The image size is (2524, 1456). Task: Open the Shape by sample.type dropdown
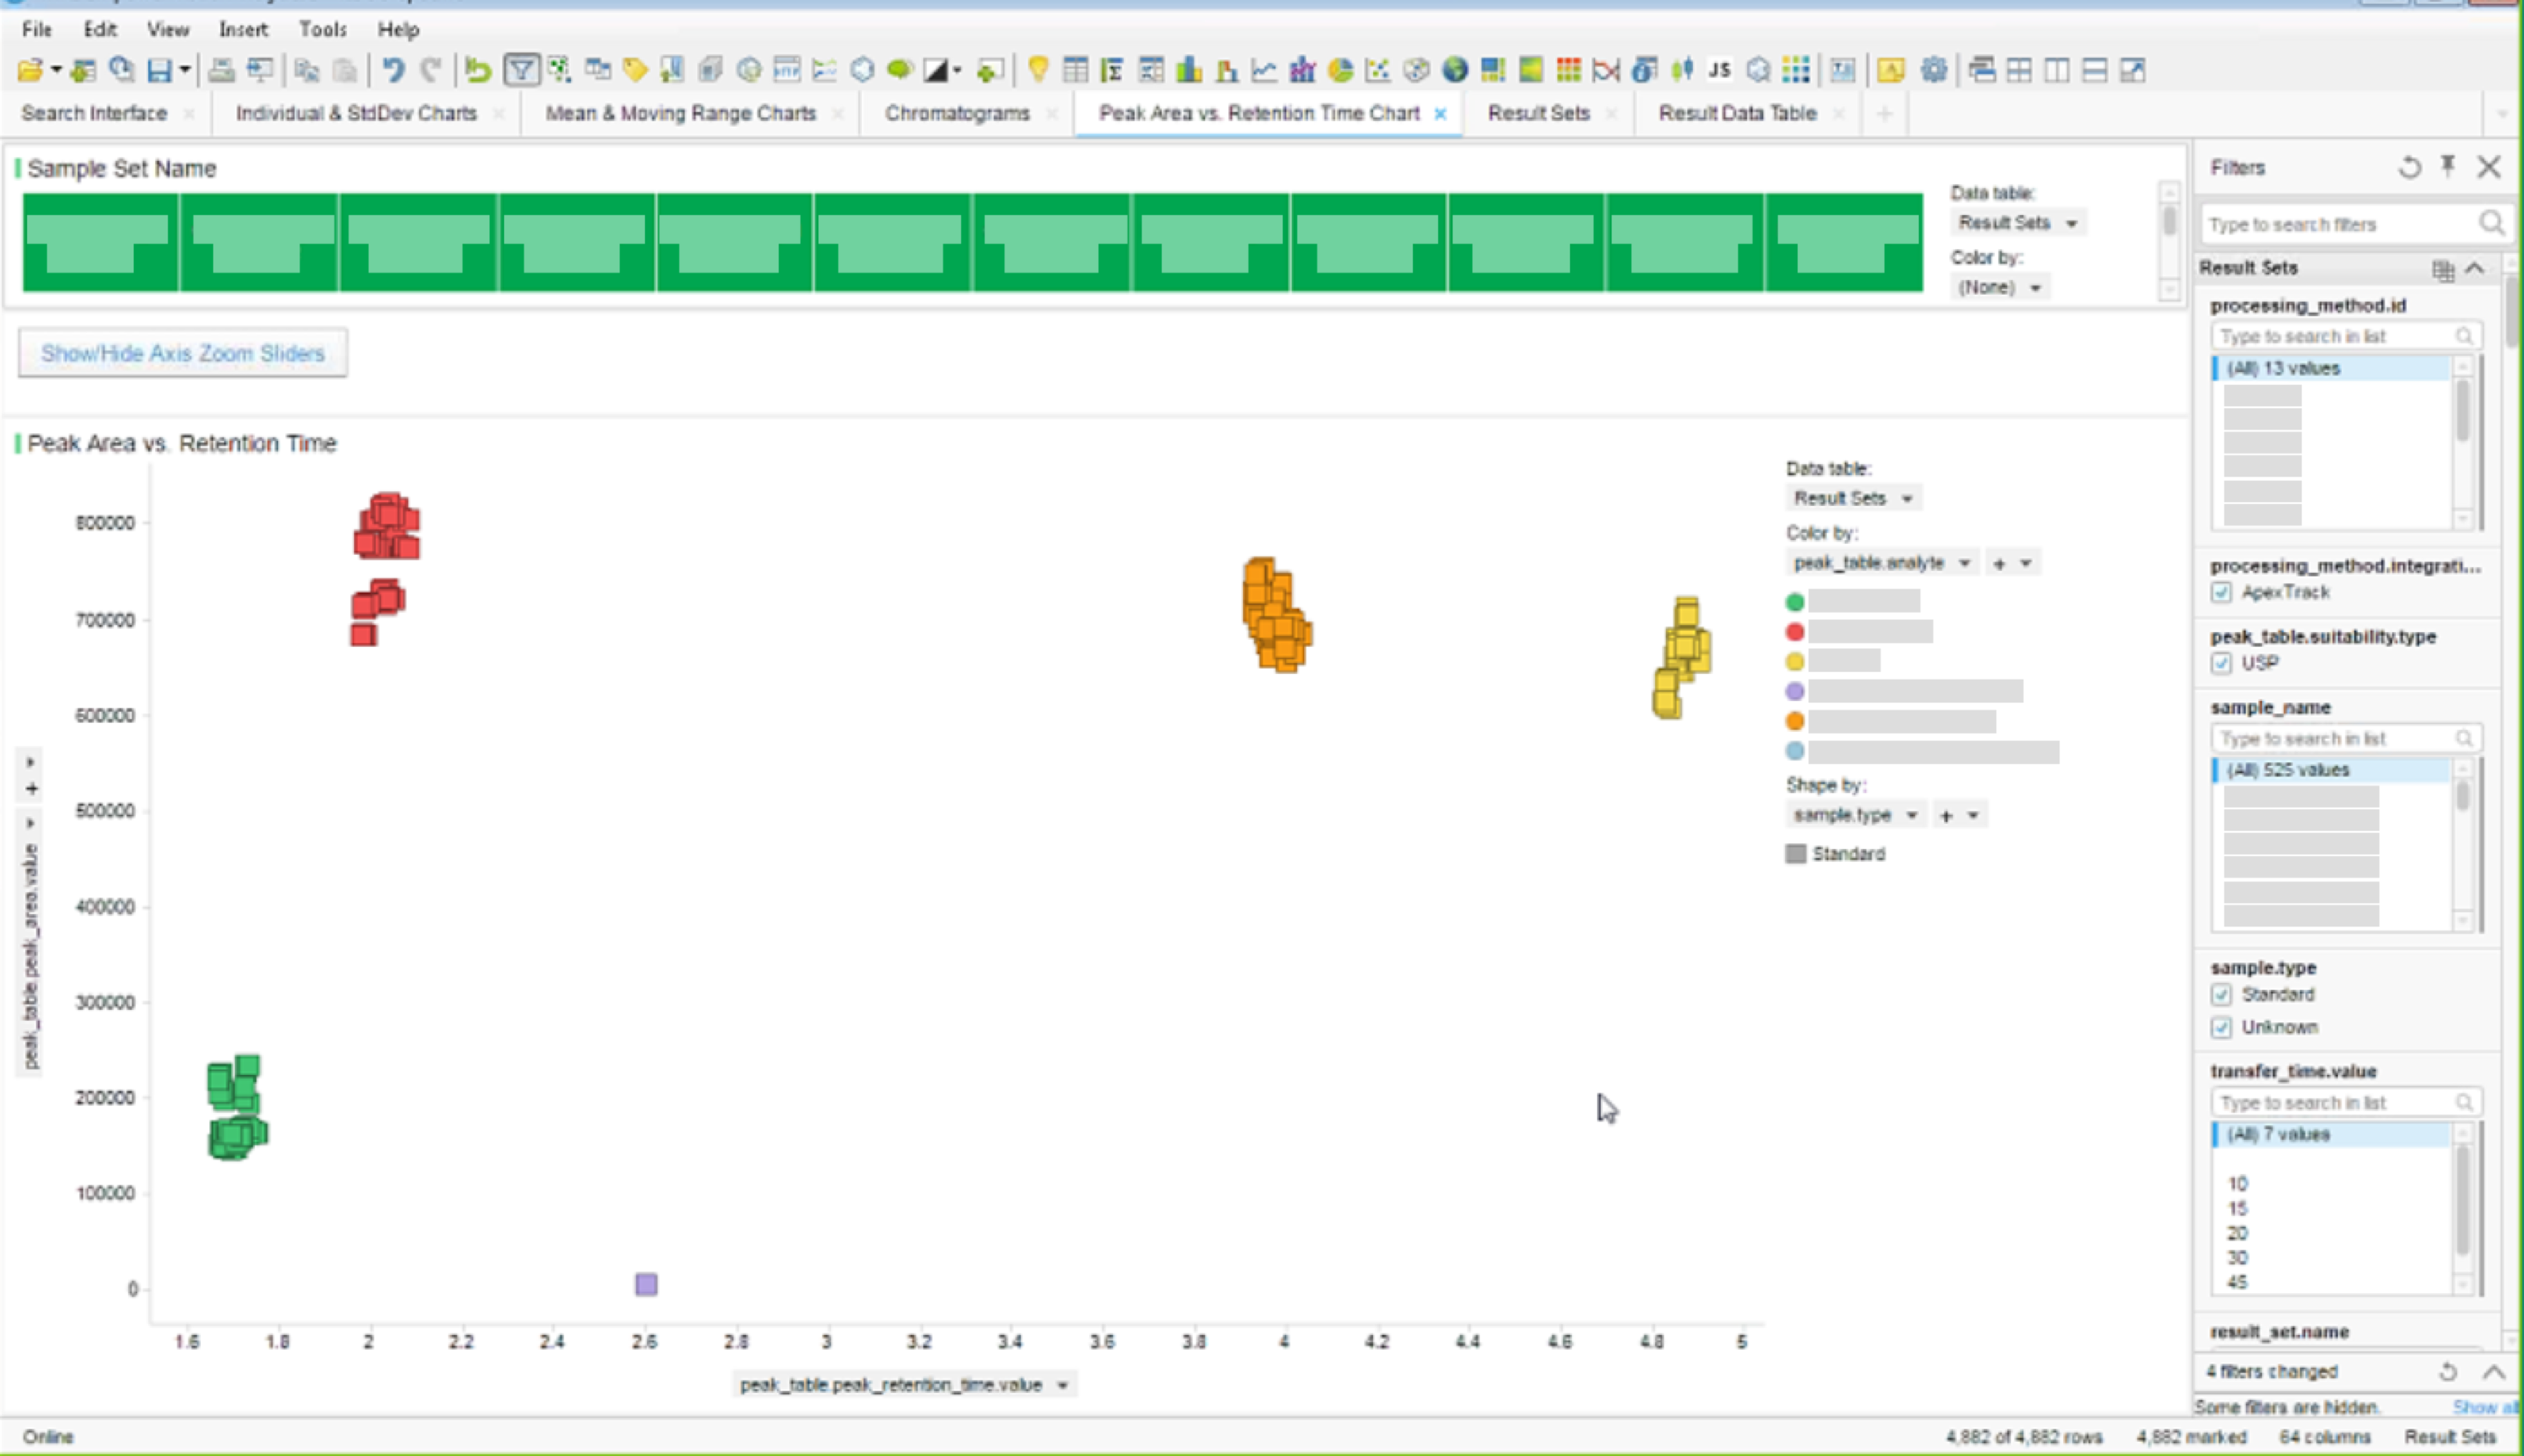click(1855, 815)
